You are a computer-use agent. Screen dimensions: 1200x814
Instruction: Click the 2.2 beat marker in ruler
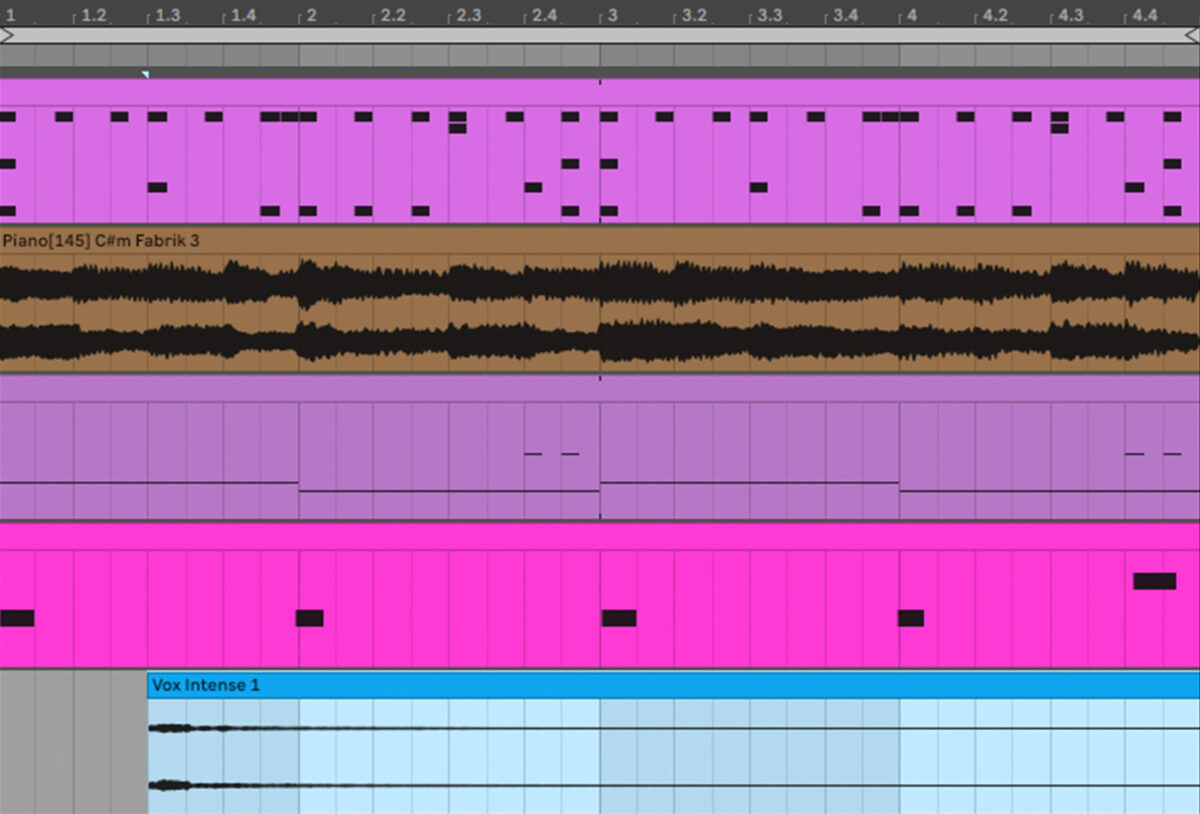pyautogui.click(x=394, y=15)
